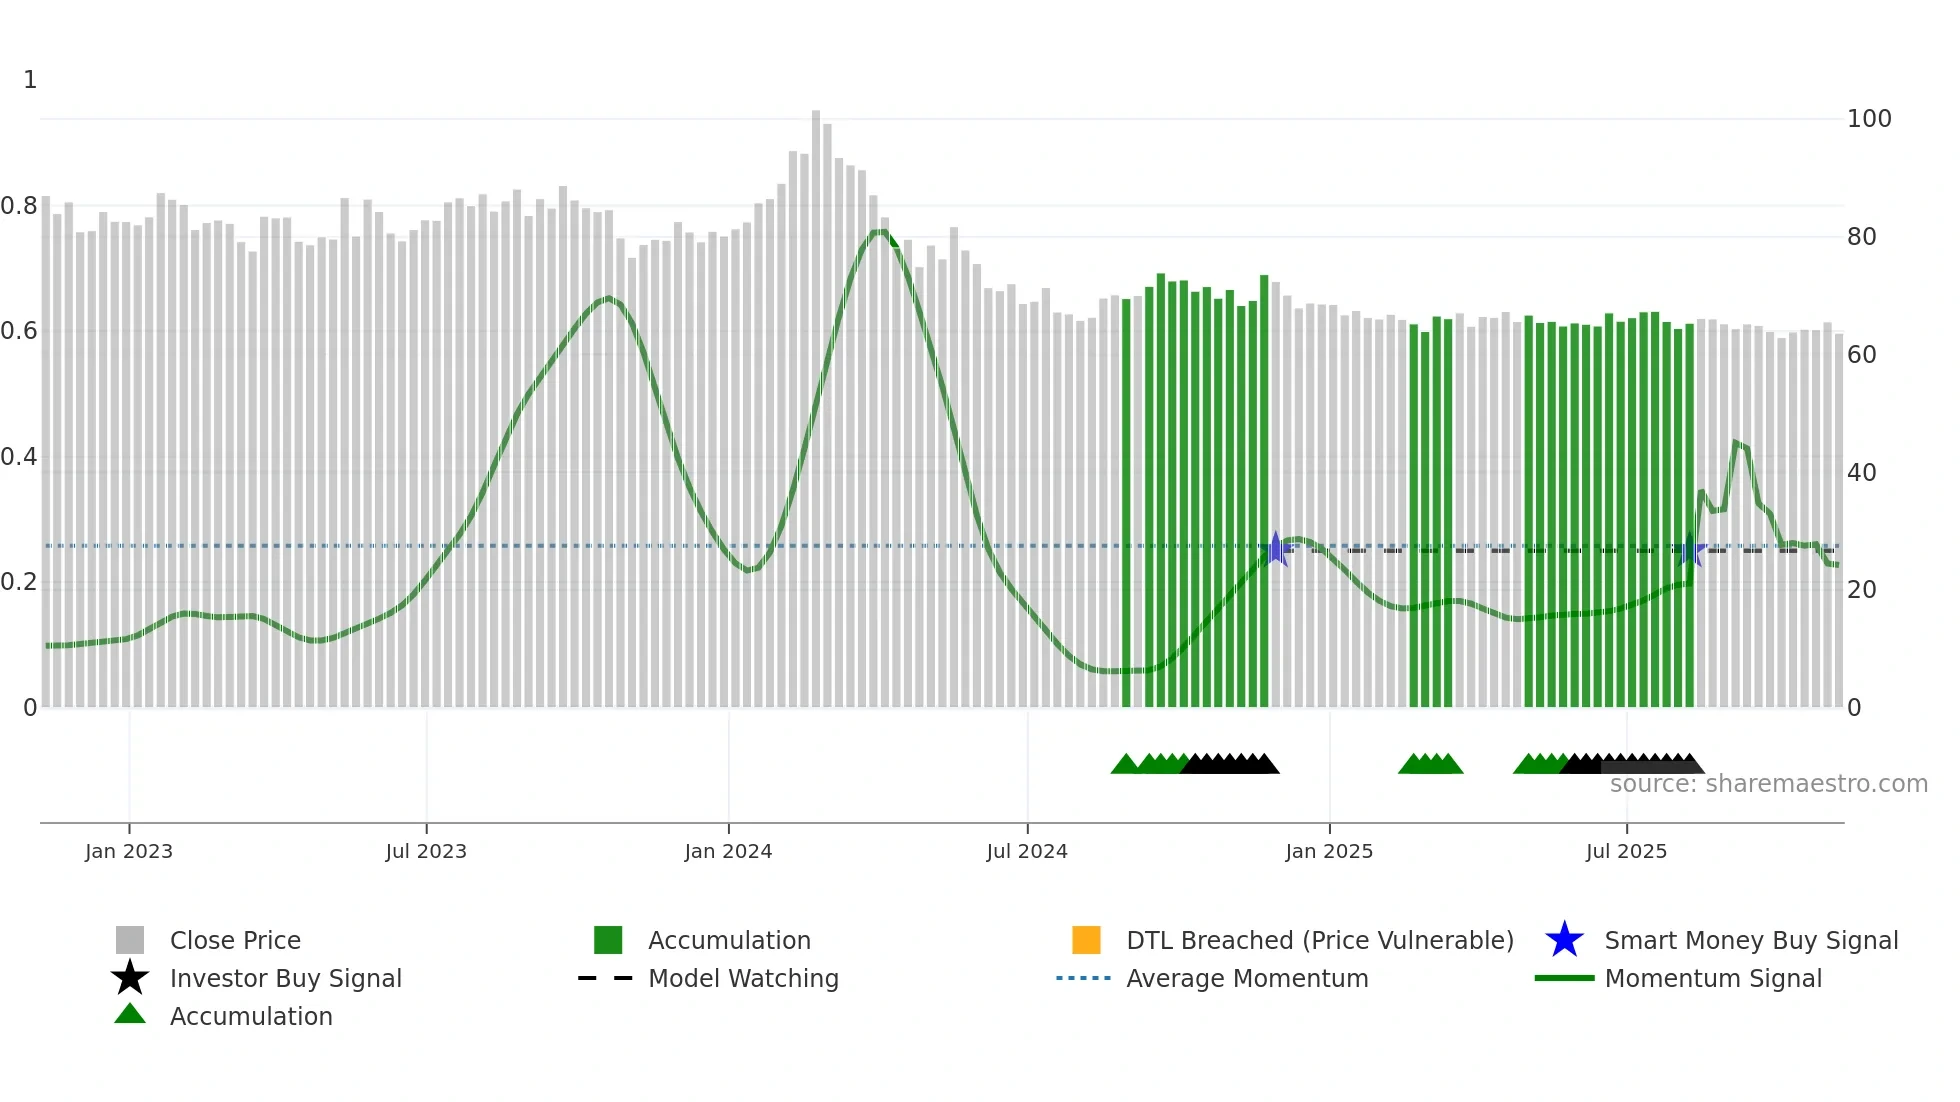Click the DTL Breached (Price Vulnerable) label

pos(1320,940)
